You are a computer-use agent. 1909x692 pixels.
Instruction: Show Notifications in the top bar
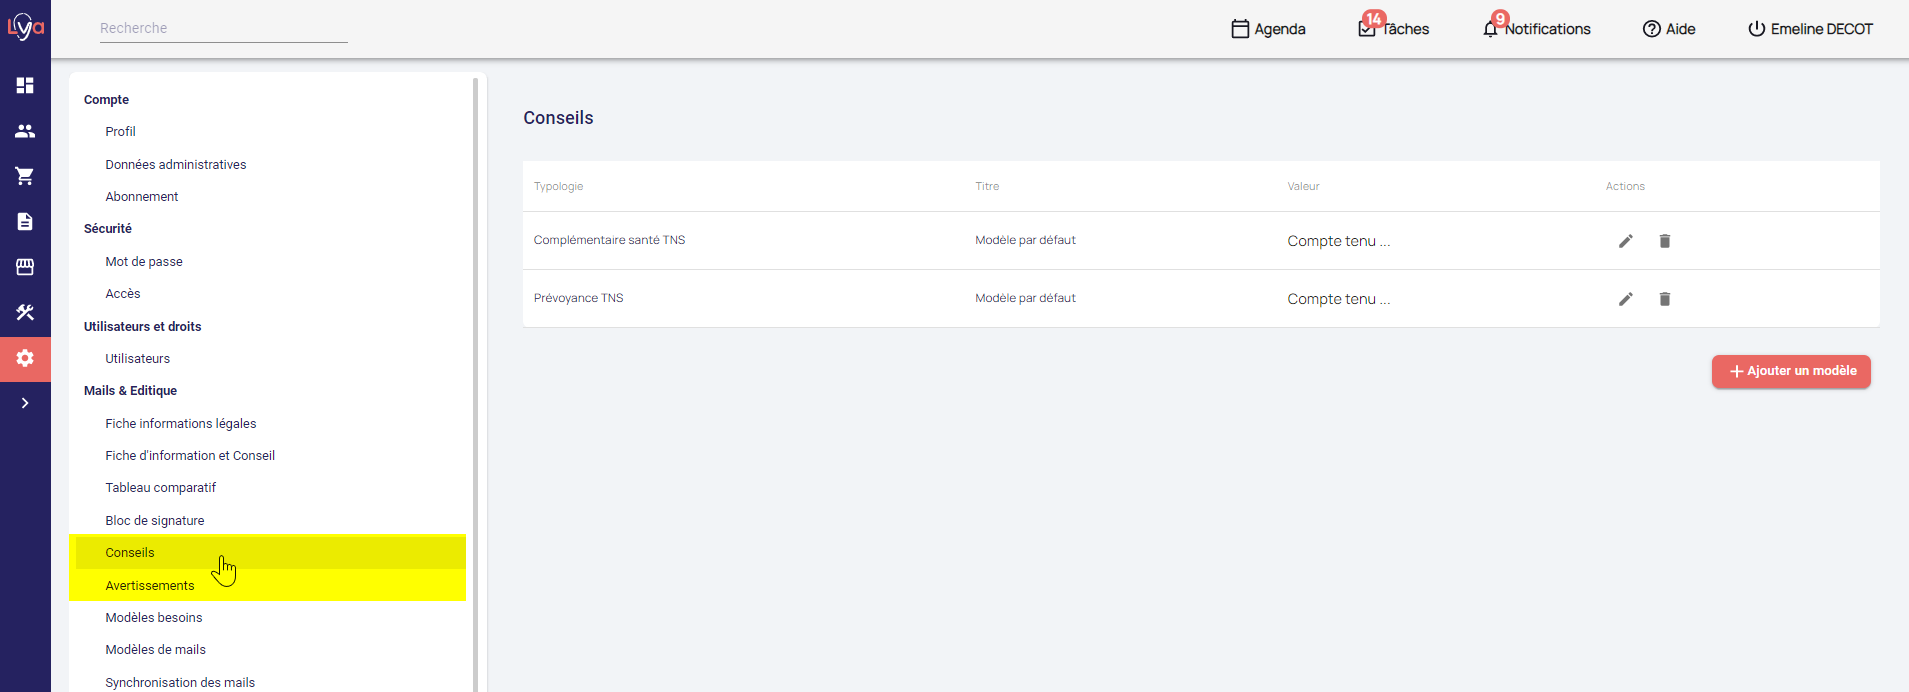[1537, 29]
